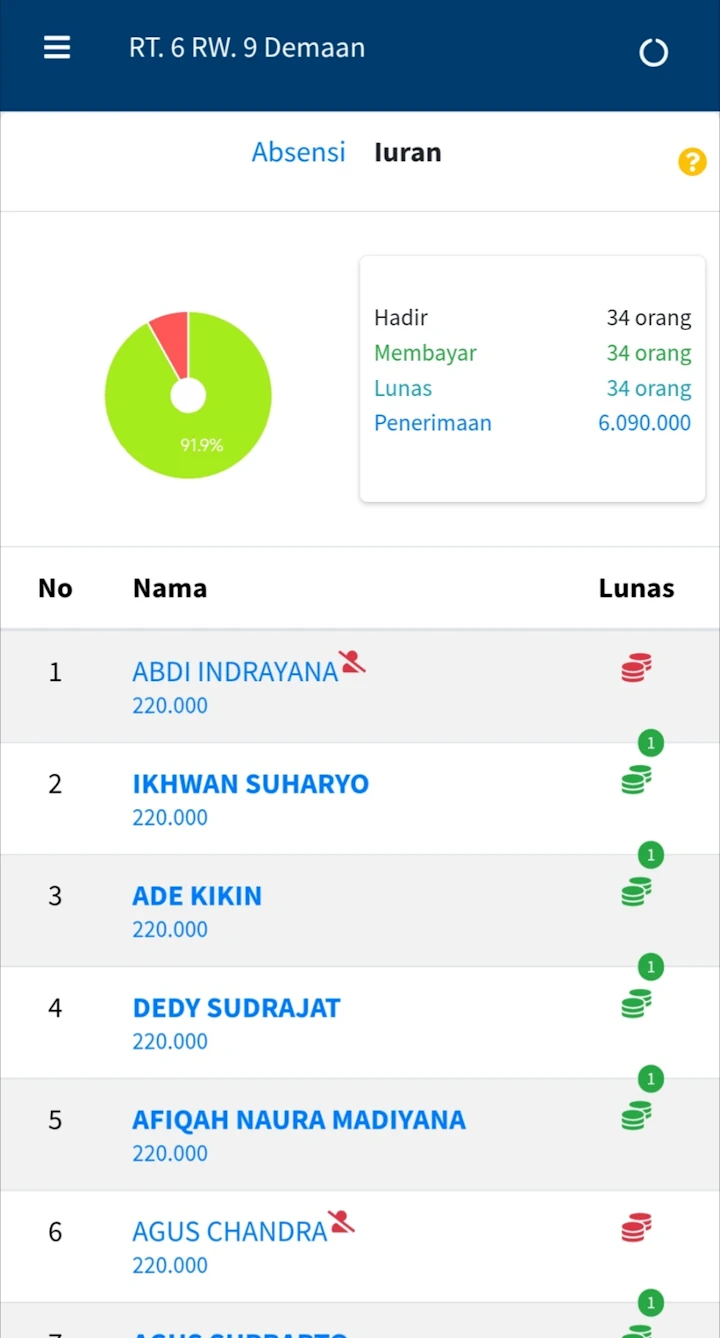Tap absent-person icon beside Agus Chandra
The width and height of the screenshot is (720, 1338).
pos(341,1221)
